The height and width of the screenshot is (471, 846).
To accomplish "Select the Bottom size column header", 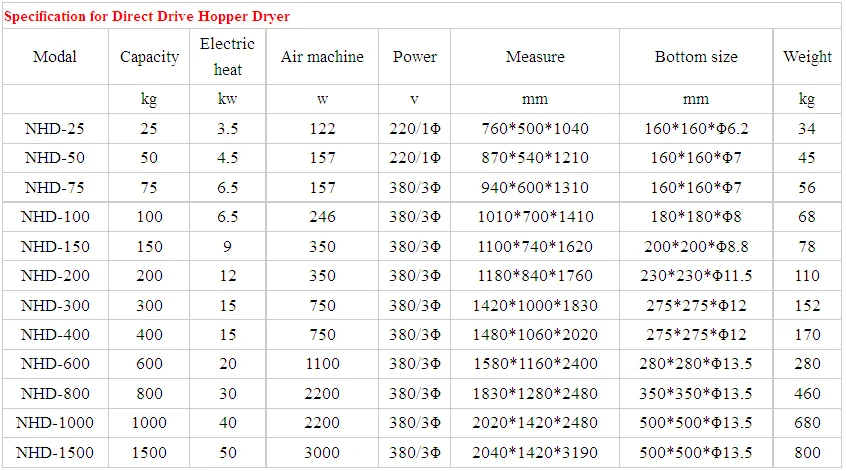I will (x=695, y=57).
